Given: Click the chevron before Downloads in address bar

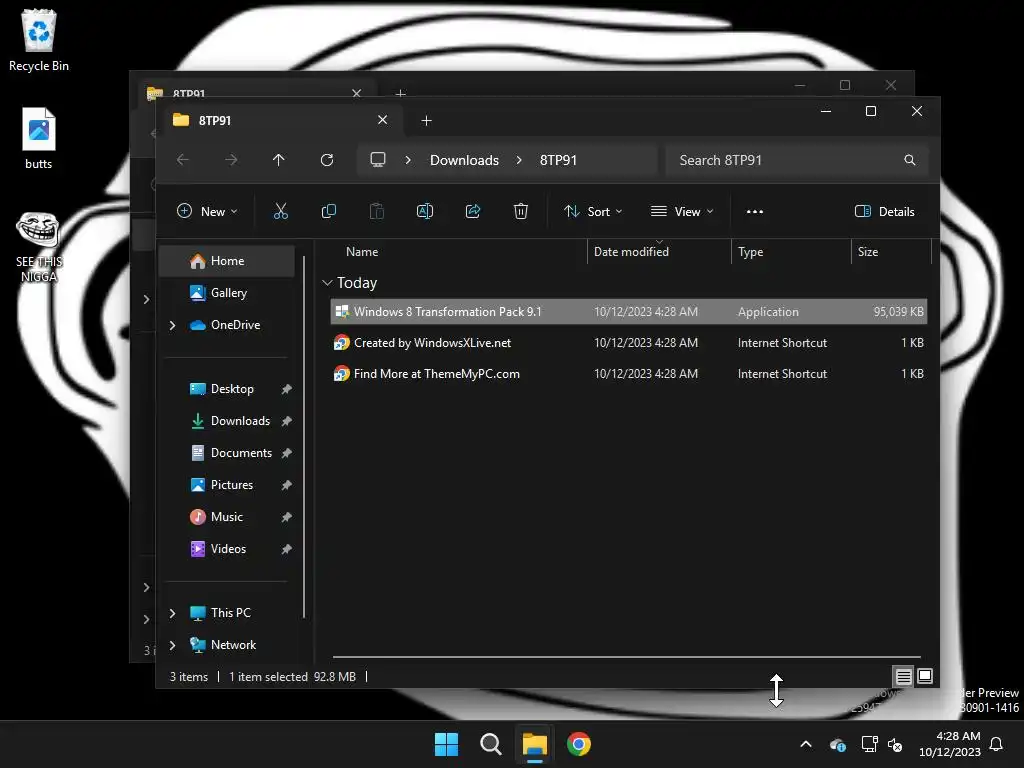Looking at the screenshot, I should coord(408,160).
